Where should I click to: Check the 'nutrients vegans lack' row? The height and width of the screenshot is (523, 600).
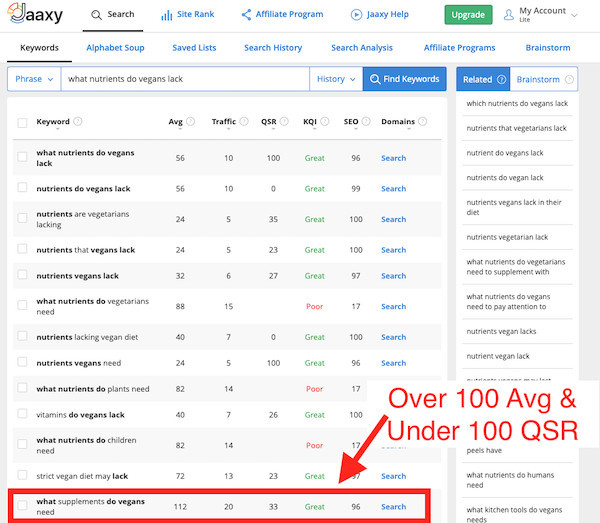22,274
